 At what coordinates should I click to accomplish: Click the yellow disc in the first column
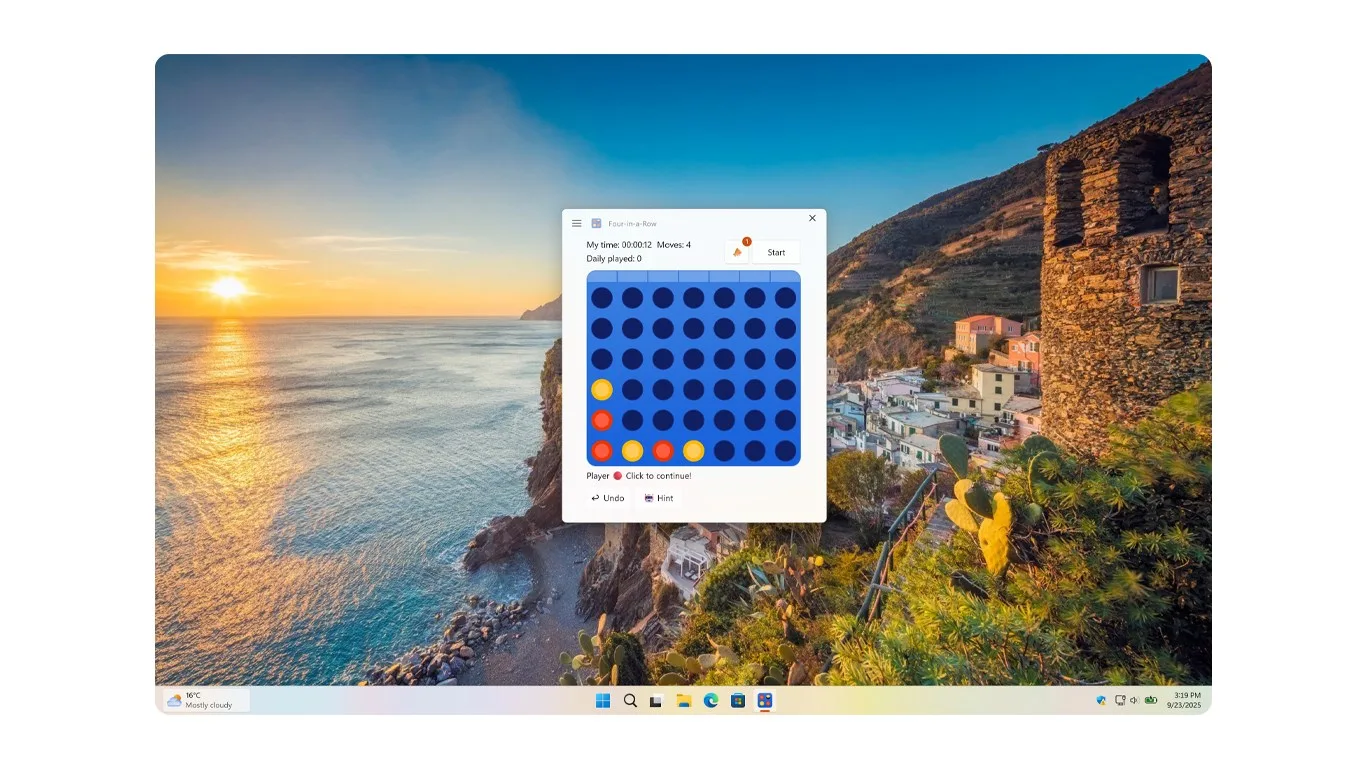click(x=602, y=389)
